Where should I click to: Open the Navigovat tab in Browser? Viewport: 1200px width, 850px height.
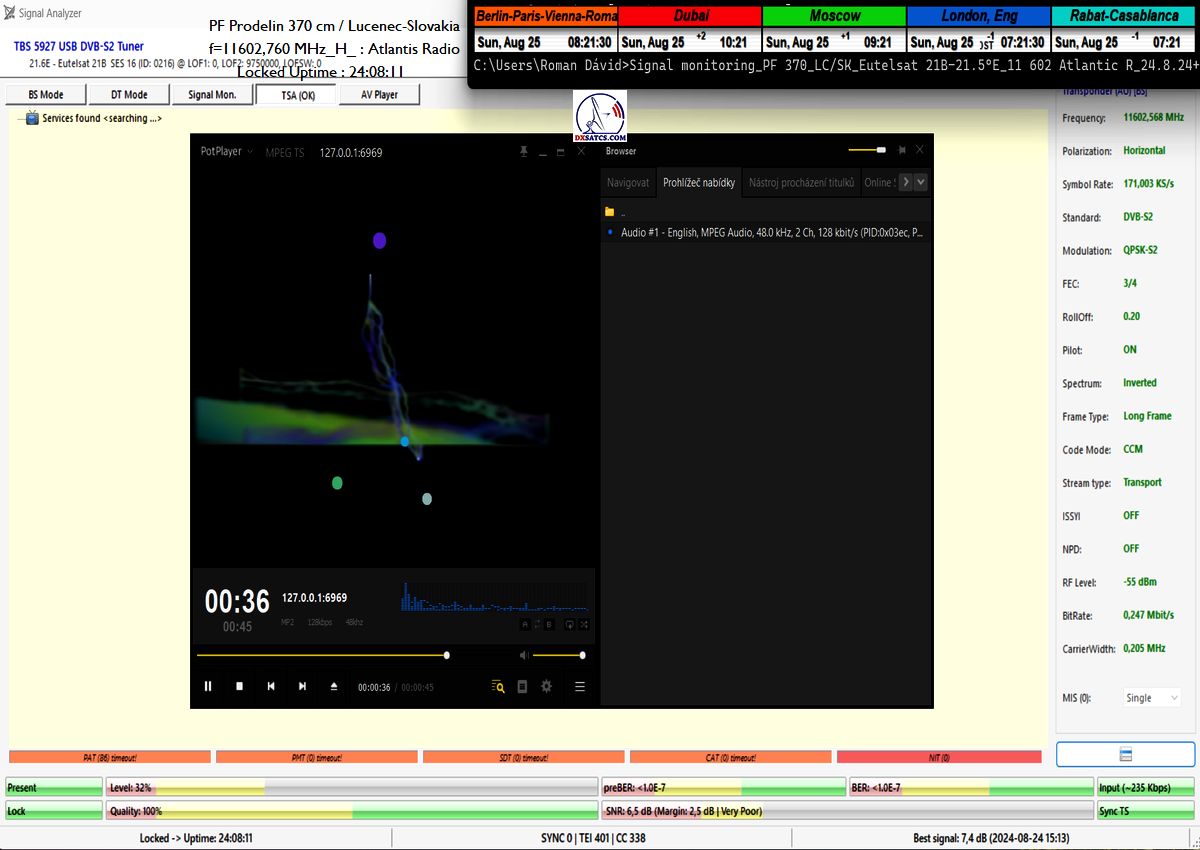[628, 183]
